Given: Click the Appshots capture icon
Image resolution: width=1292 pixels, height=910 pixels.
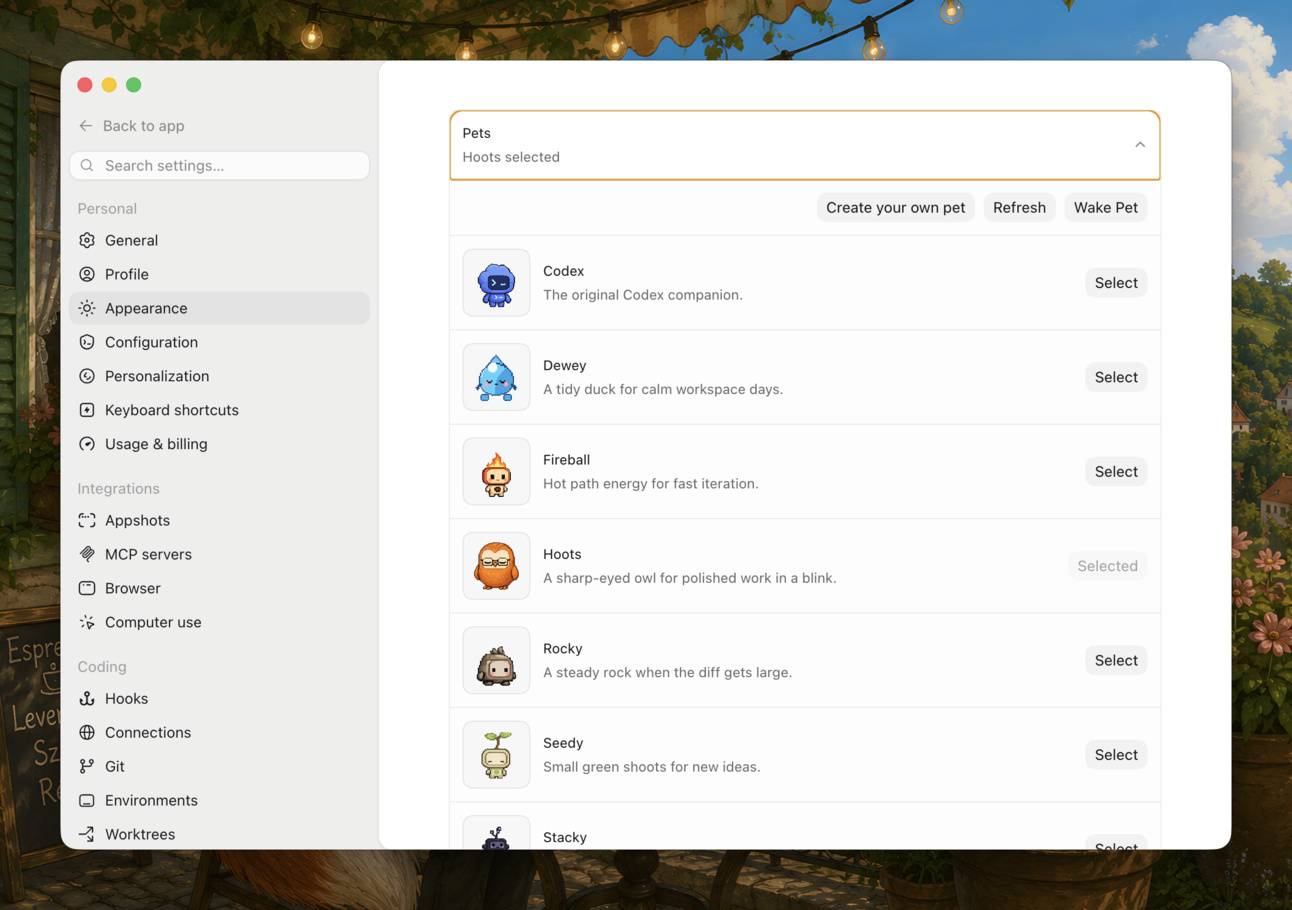Looking at the screenshot, I should click(x=87, y=520).
